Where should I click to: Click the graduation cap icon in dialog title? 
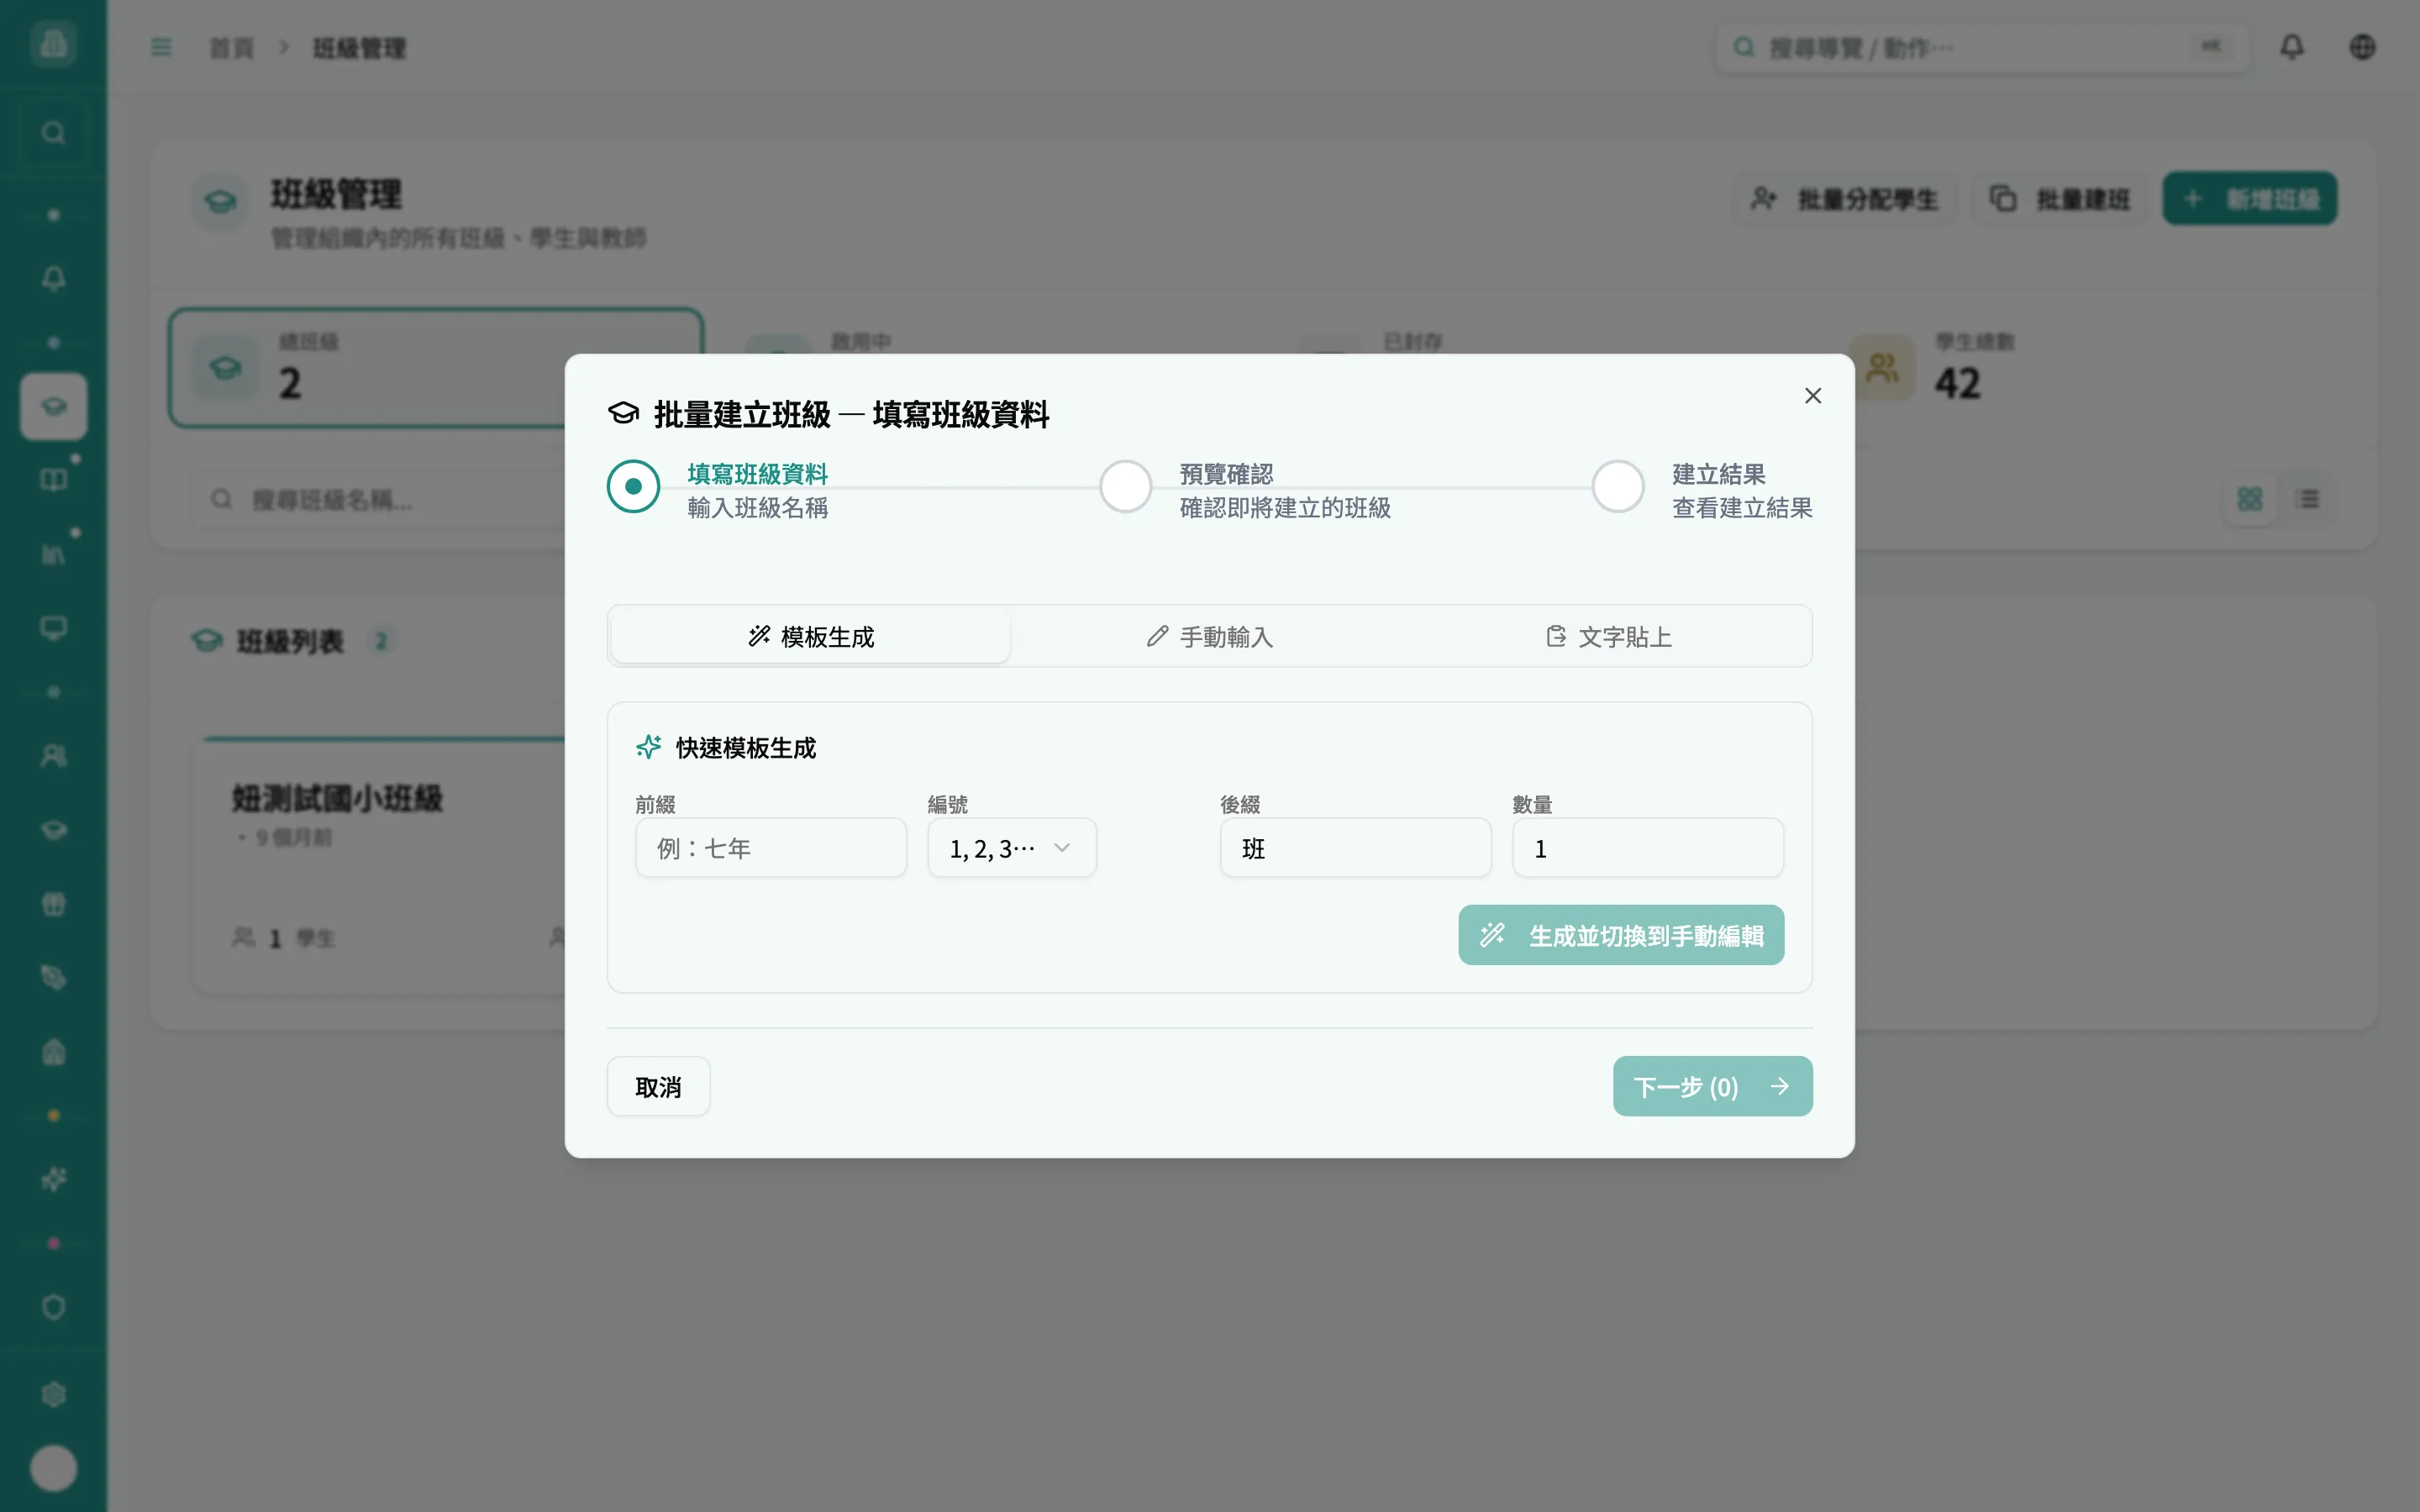(623, 413)
